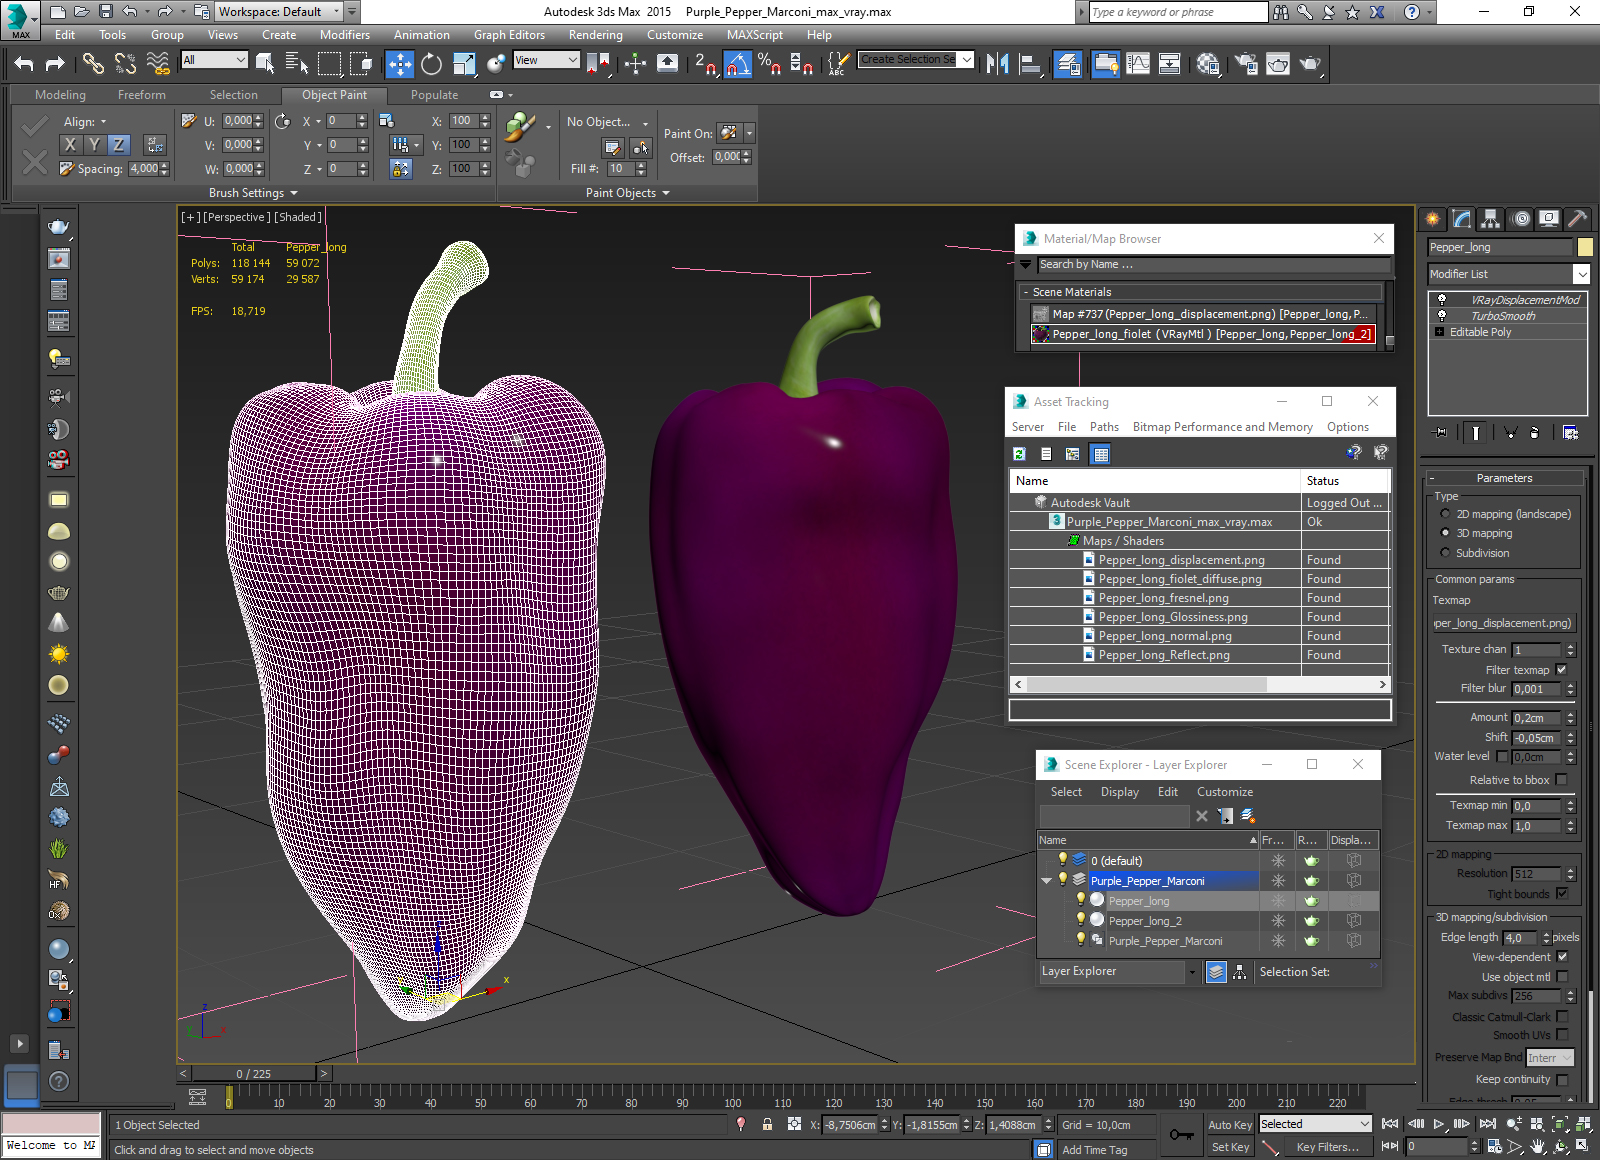Select the Subdivision type radio

[1445, 553]
